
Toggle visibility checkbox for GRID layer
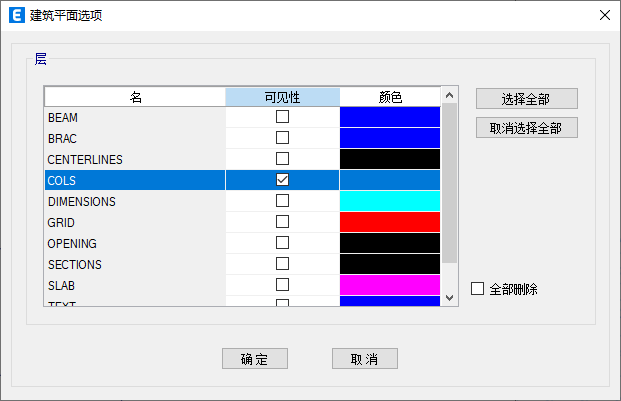click(x=282, y=222)
